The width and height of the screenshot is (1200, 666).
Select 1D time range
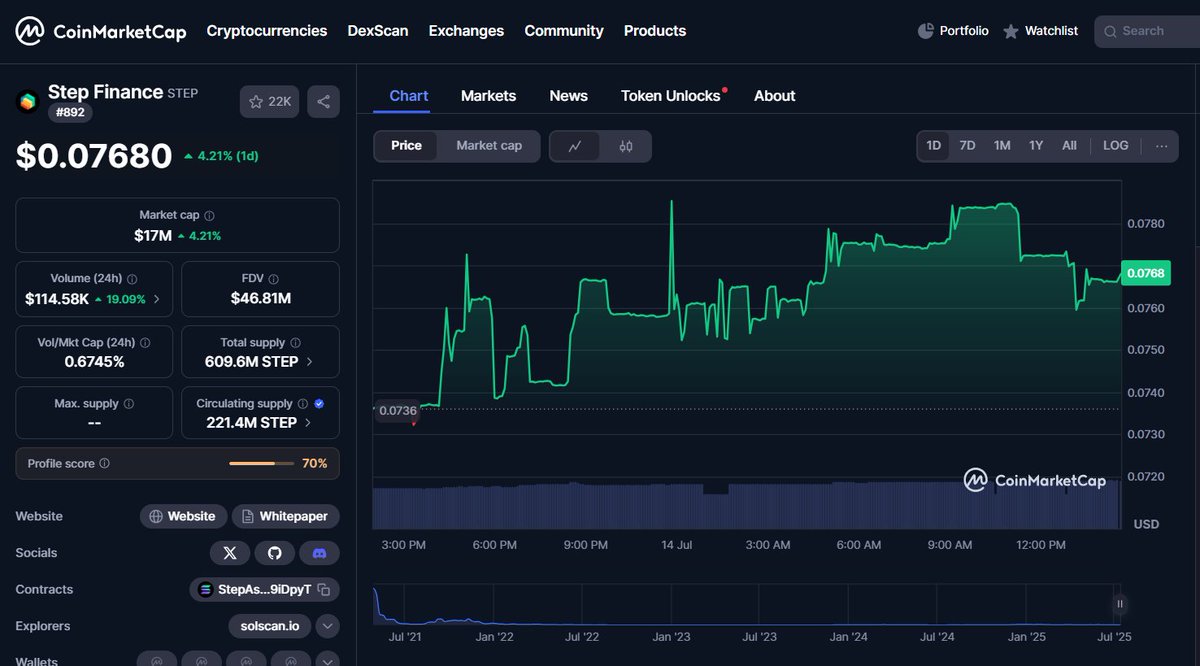[933, 146]
